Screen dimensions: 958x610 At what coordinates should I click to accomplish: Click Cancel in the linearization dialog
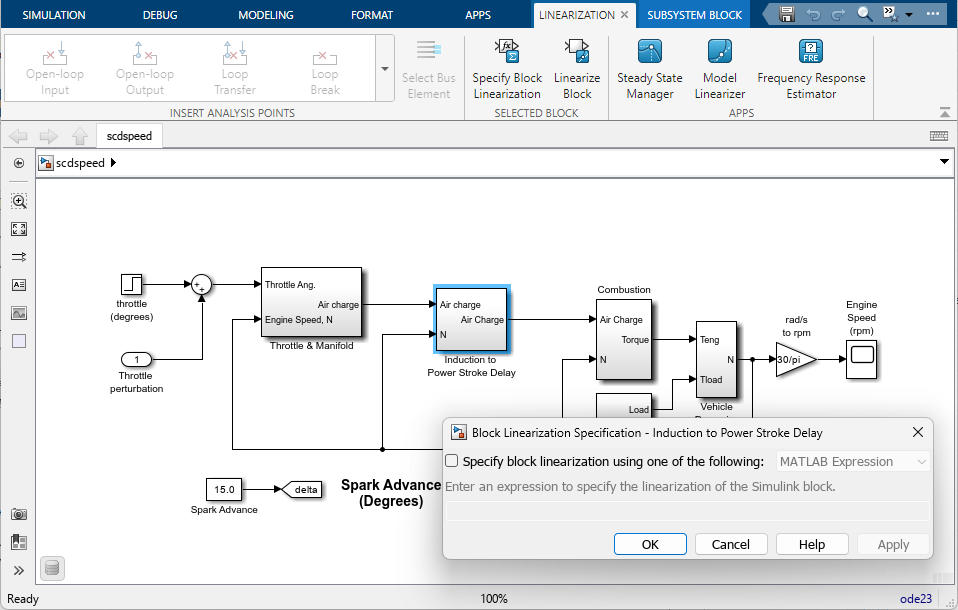731,544
